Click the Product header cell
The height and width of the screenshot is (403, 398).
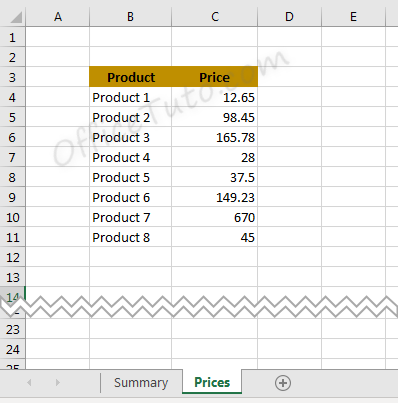click(131, 77)
